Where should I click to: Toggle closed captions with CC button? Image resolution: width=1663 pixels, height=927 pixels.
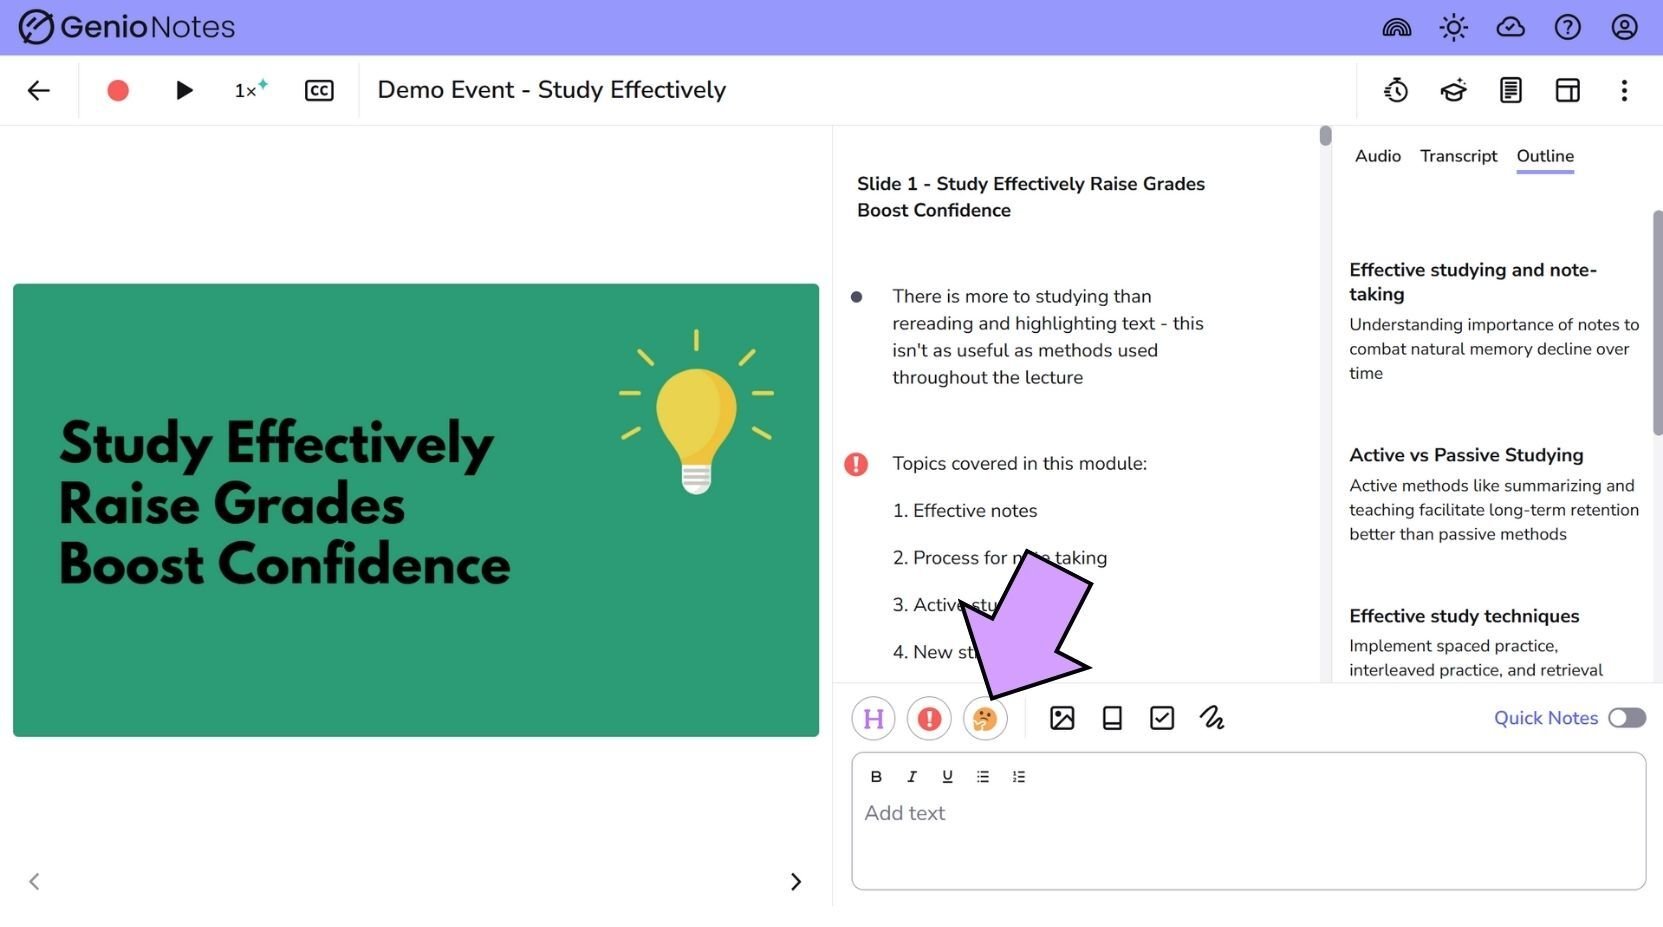pos(319,90)
